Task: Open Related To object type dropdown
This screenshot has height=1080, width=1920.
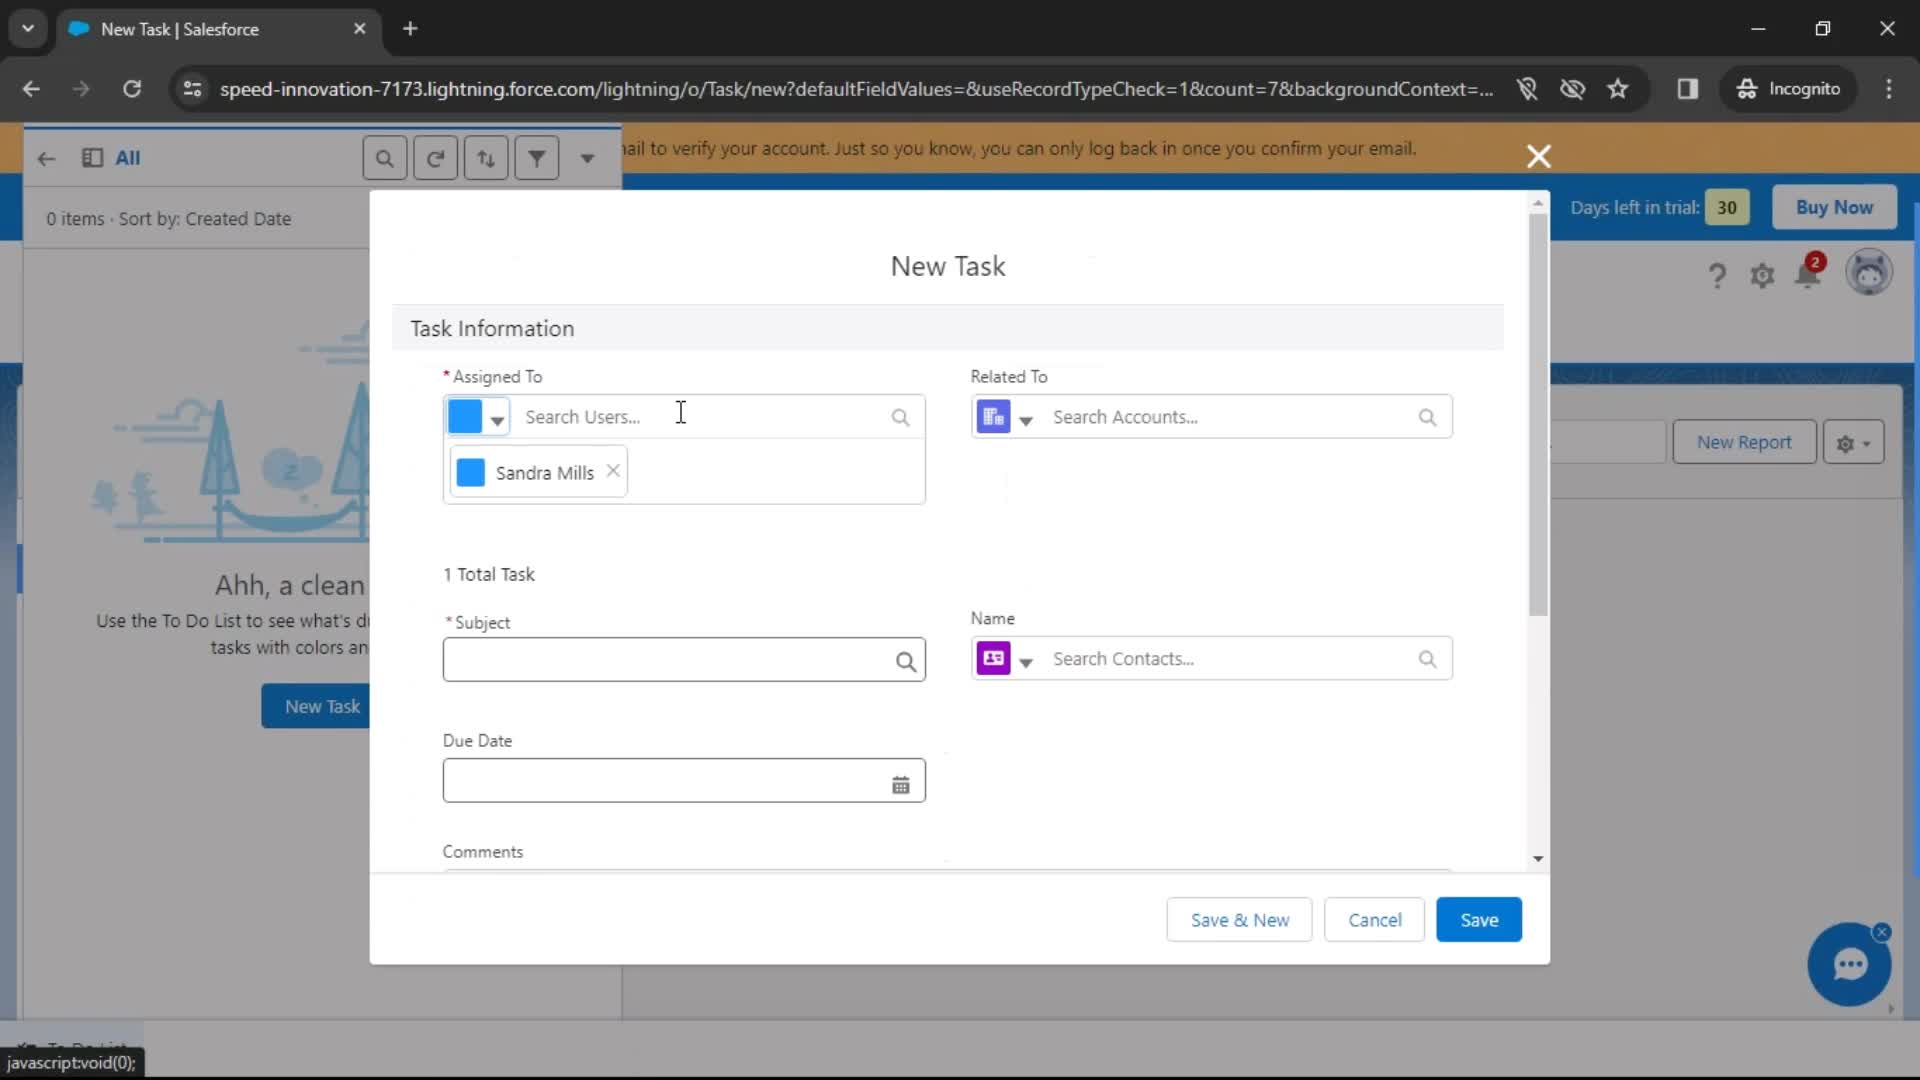Action: [1006, 417]
